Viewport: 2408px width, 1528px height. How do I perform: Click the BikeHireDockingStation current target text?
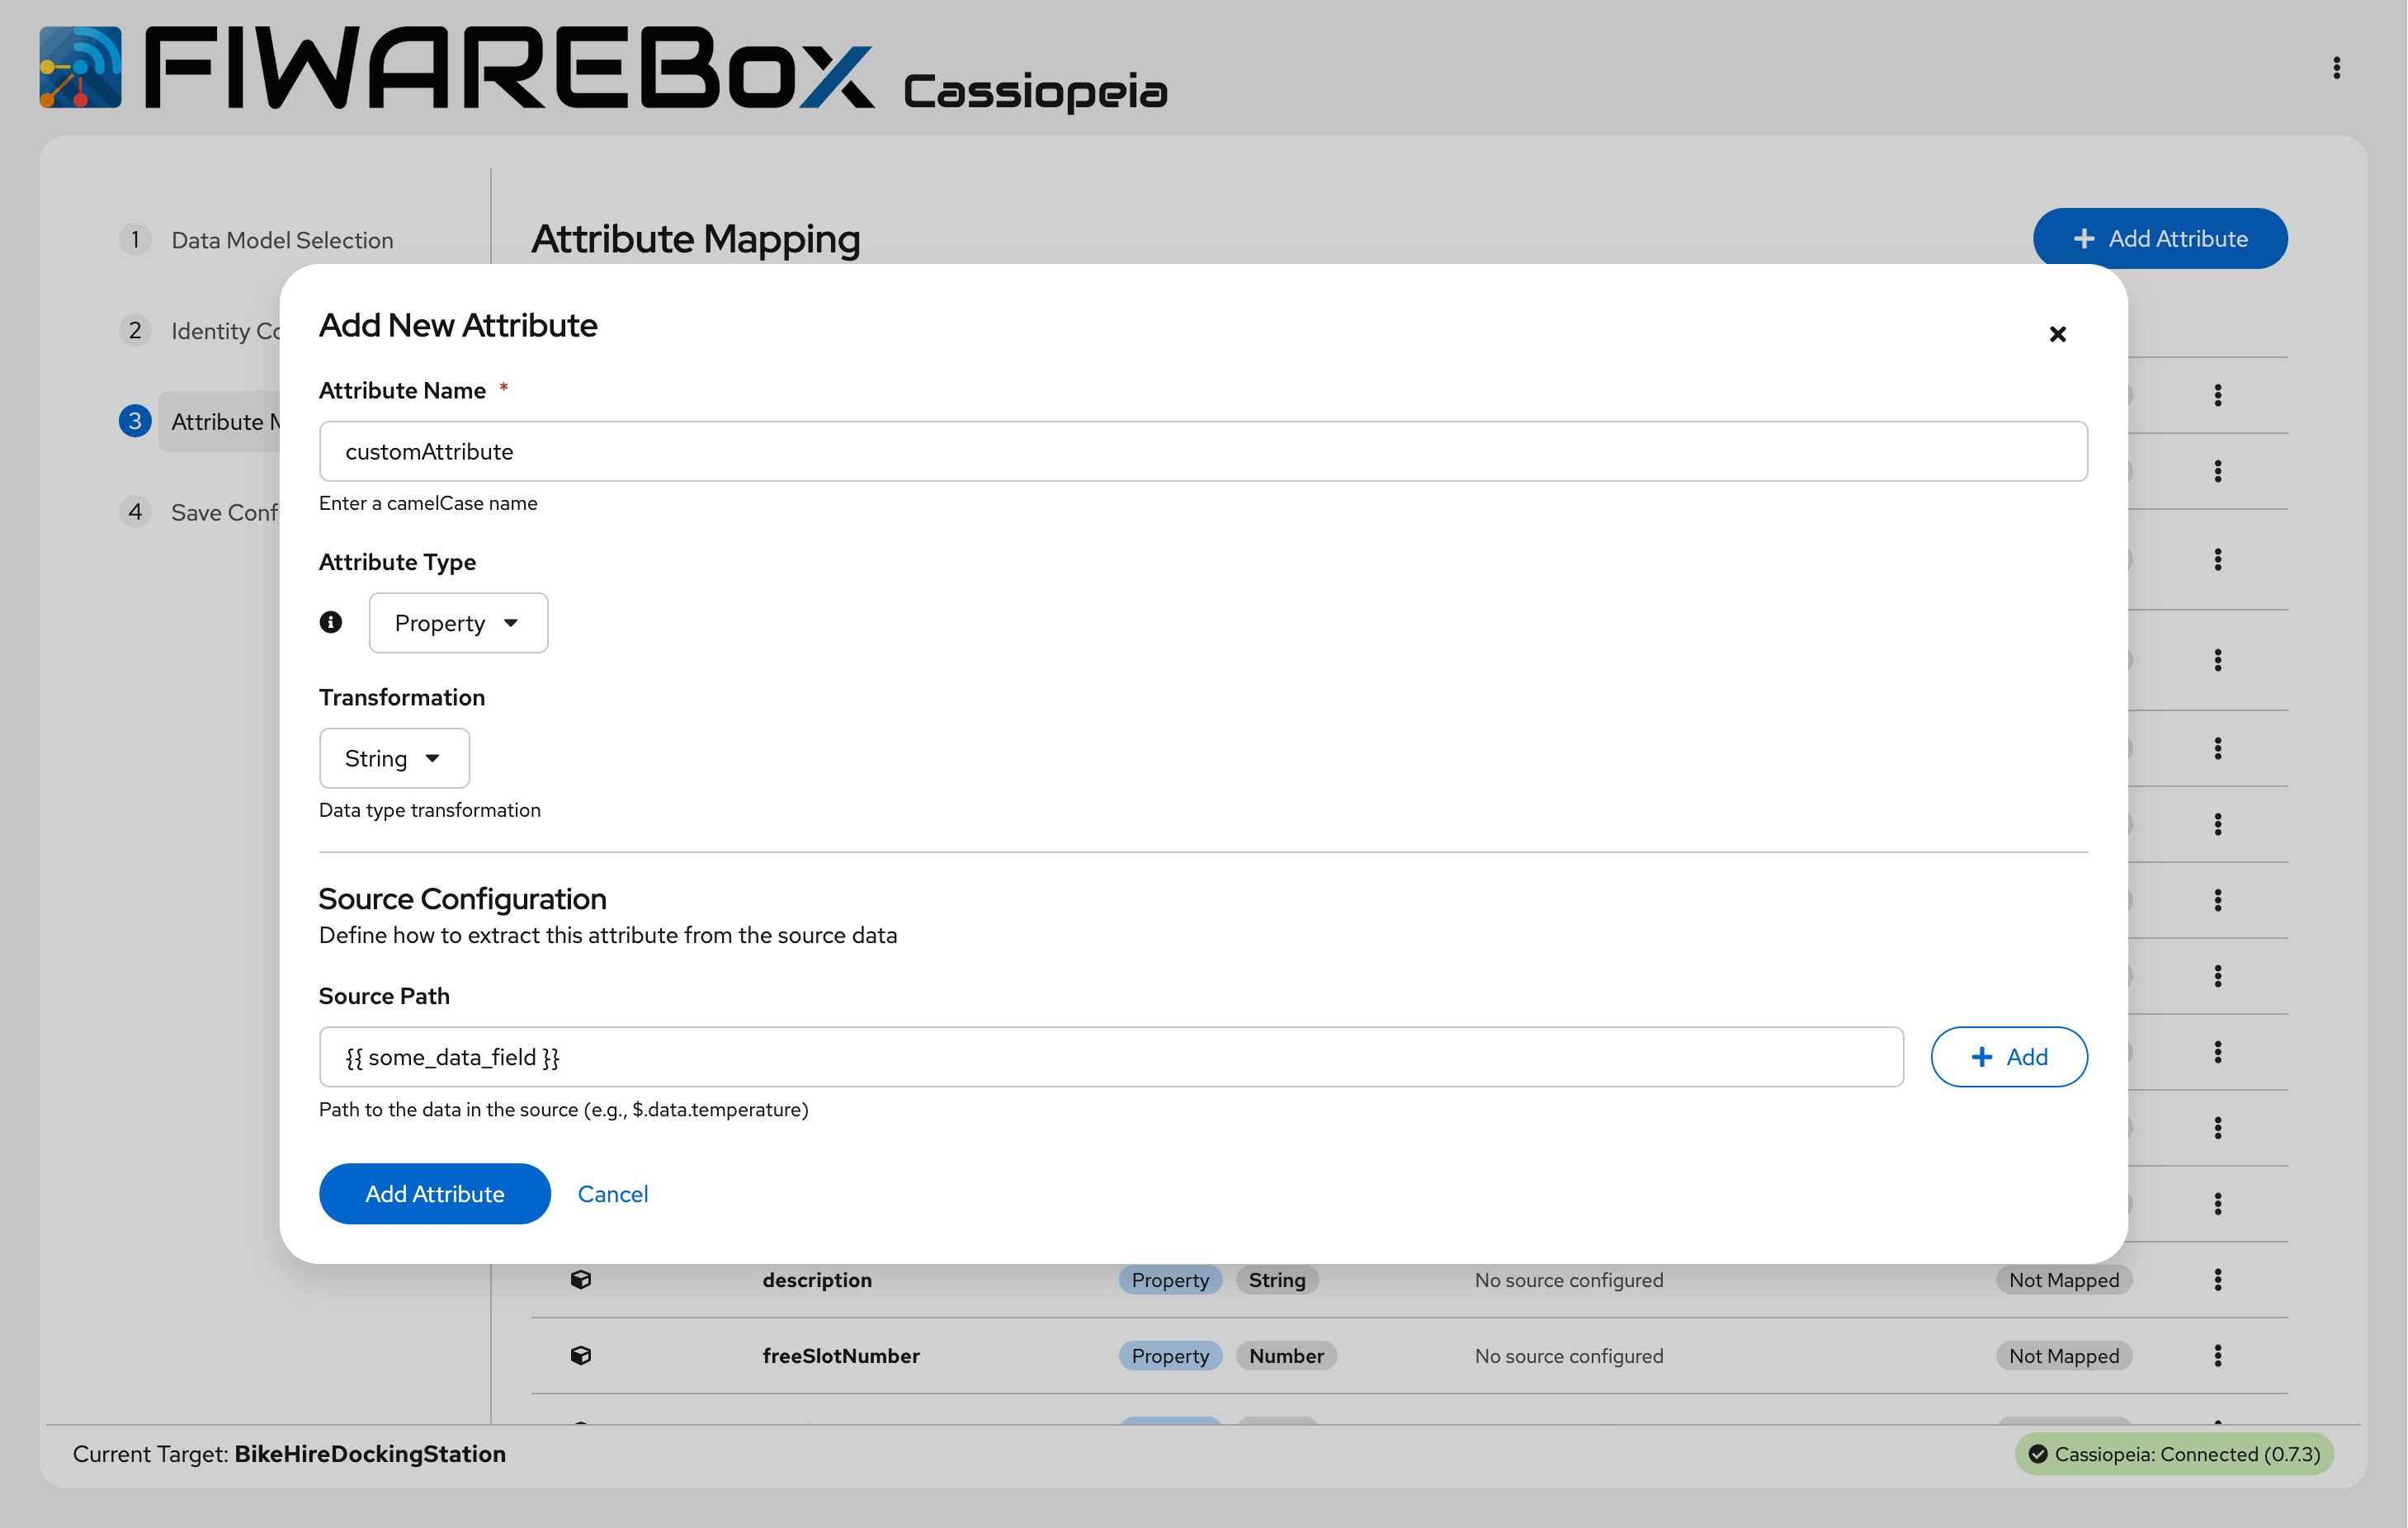(x=370, y=1454)
